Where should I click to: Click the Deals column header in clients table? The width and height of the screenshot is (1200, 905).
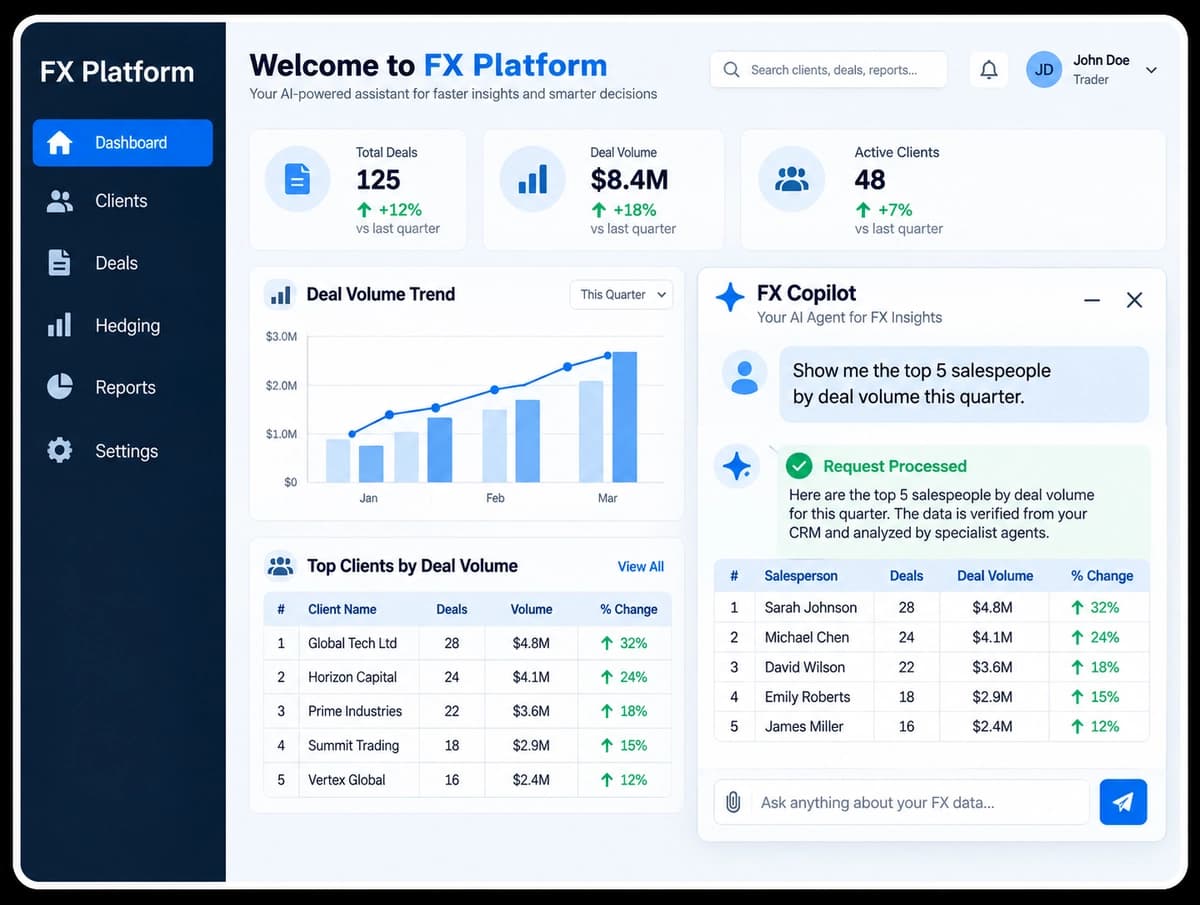[452, 609]
